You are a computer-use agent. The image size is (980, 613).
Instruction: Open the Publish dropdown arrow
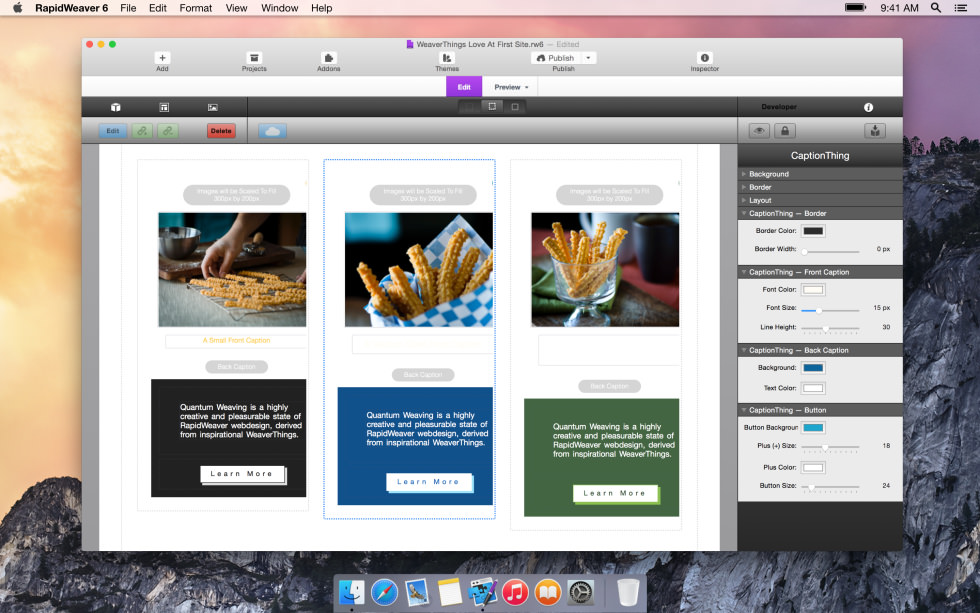click(589, 58)
